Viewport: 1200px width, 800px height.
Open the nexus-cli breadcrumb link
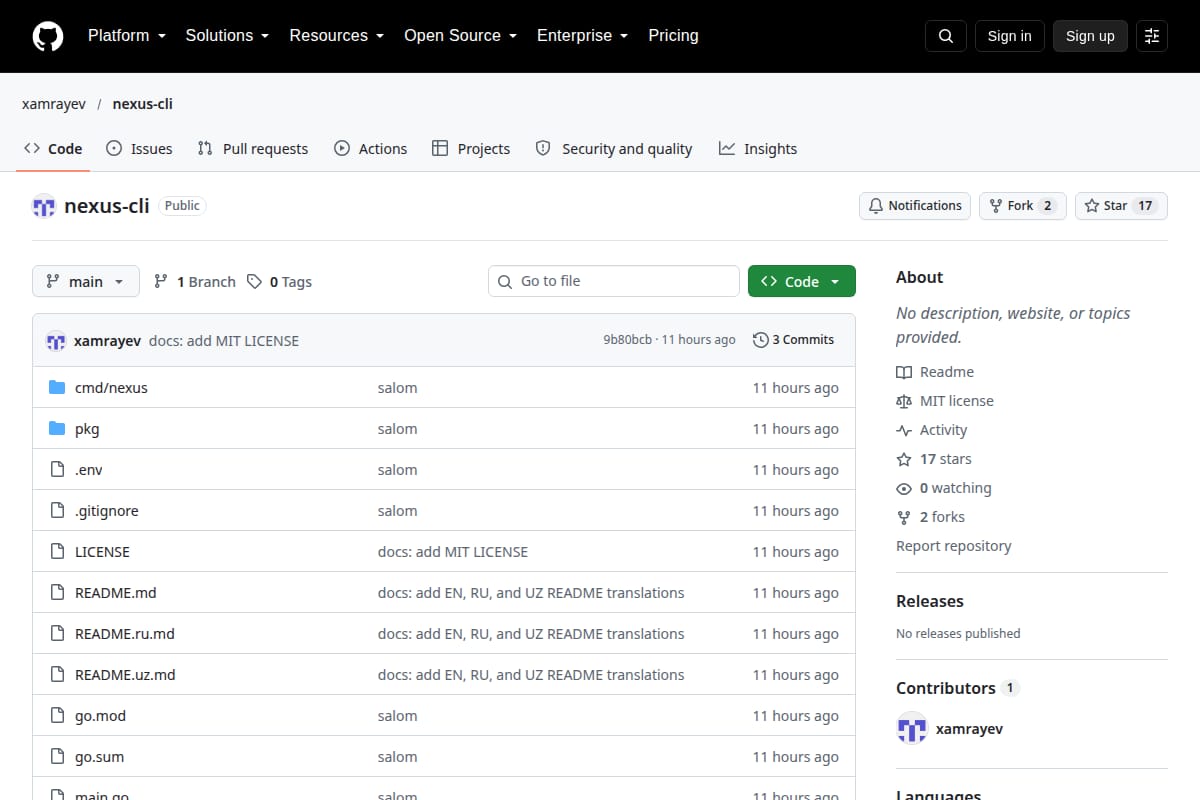(x=143, y=104)
